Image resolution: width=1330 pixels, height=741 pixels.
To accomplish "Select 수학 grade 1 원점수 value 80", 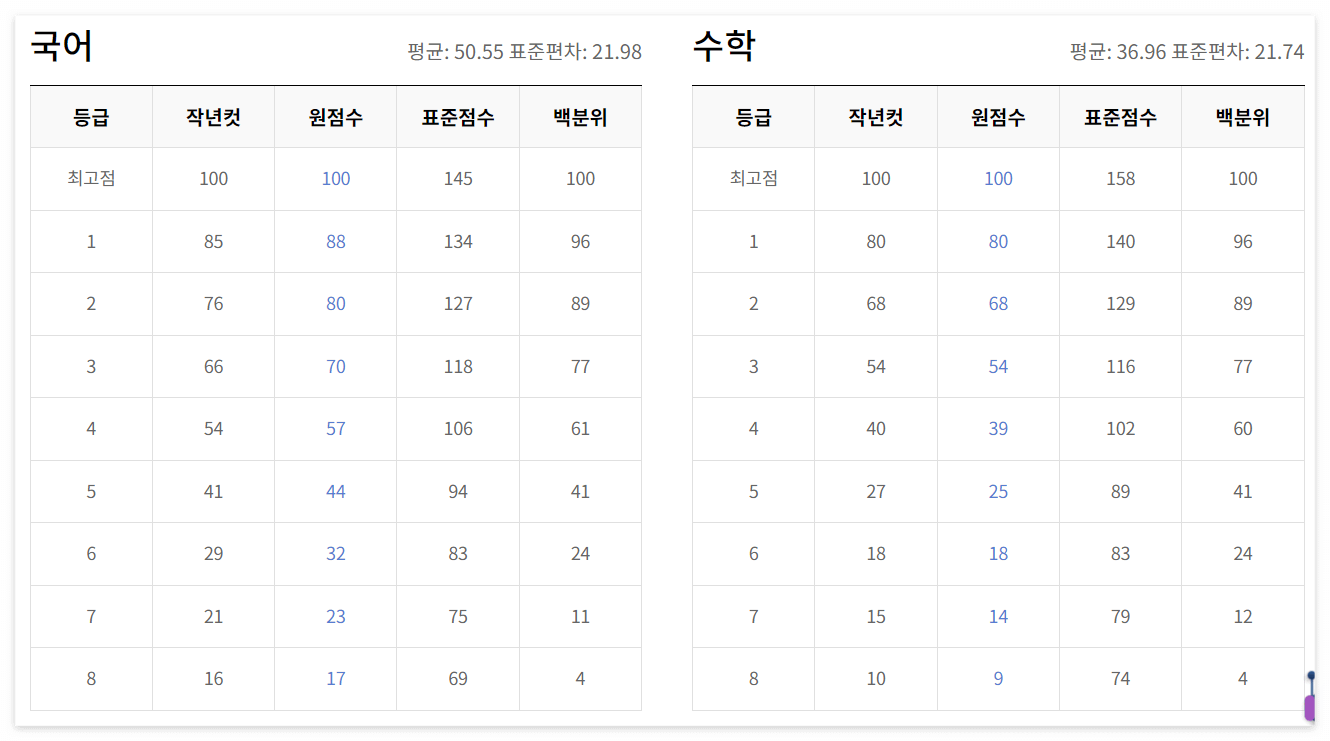I will pyautogui.click(x=997, y=241).
